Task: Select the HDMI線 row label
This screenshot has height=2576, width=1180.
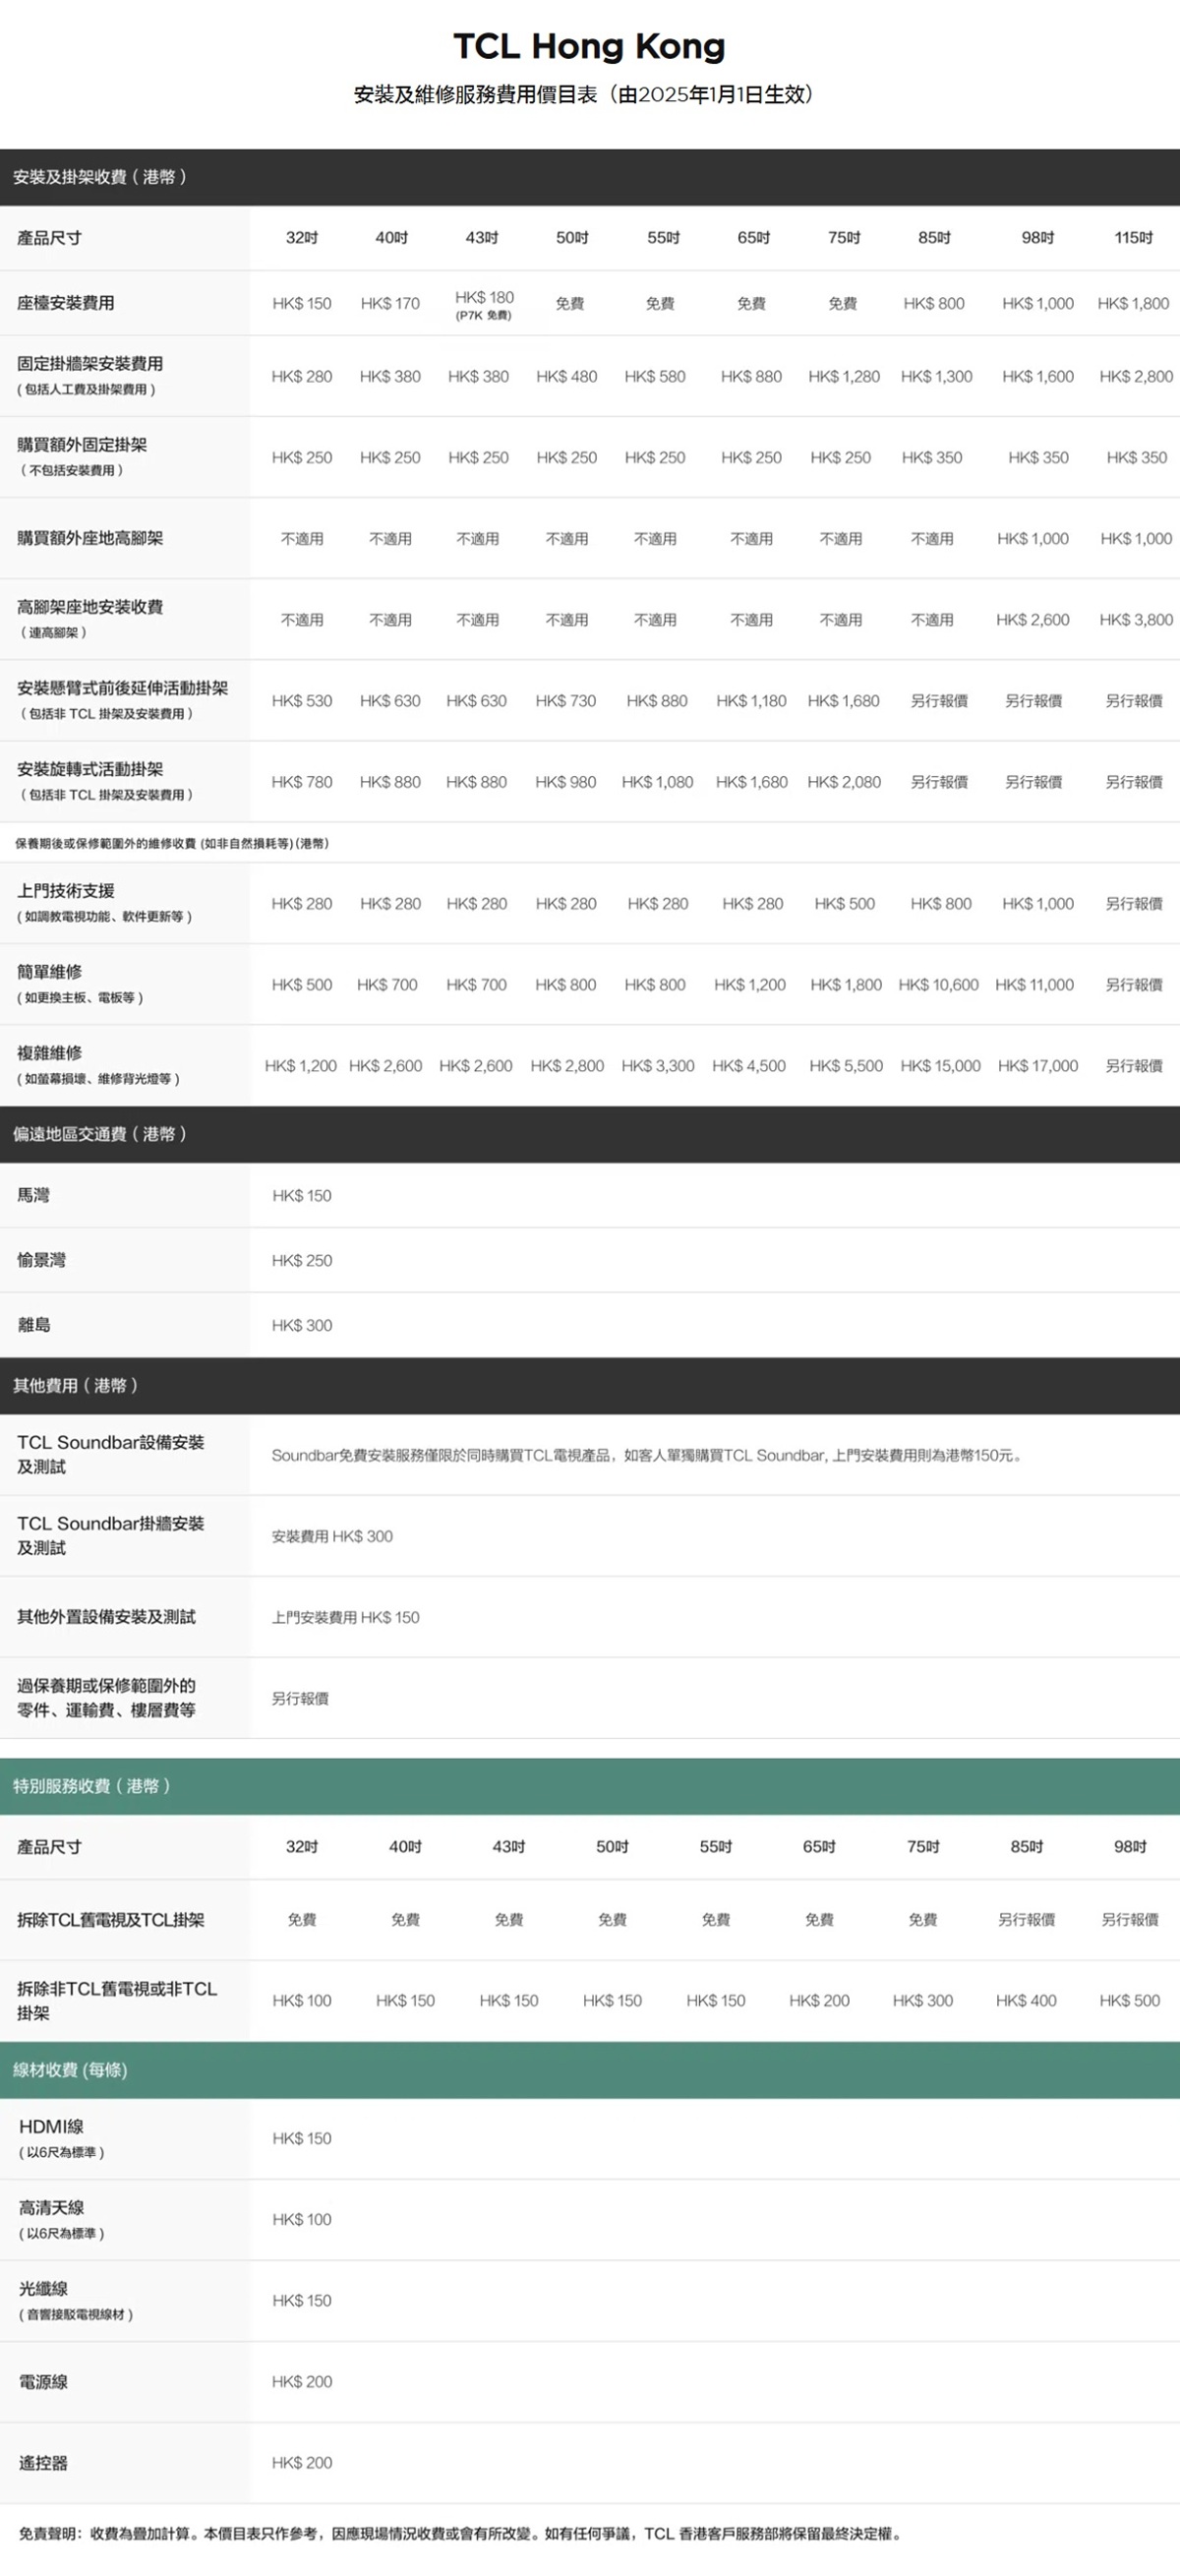Action: [52, 2127]
